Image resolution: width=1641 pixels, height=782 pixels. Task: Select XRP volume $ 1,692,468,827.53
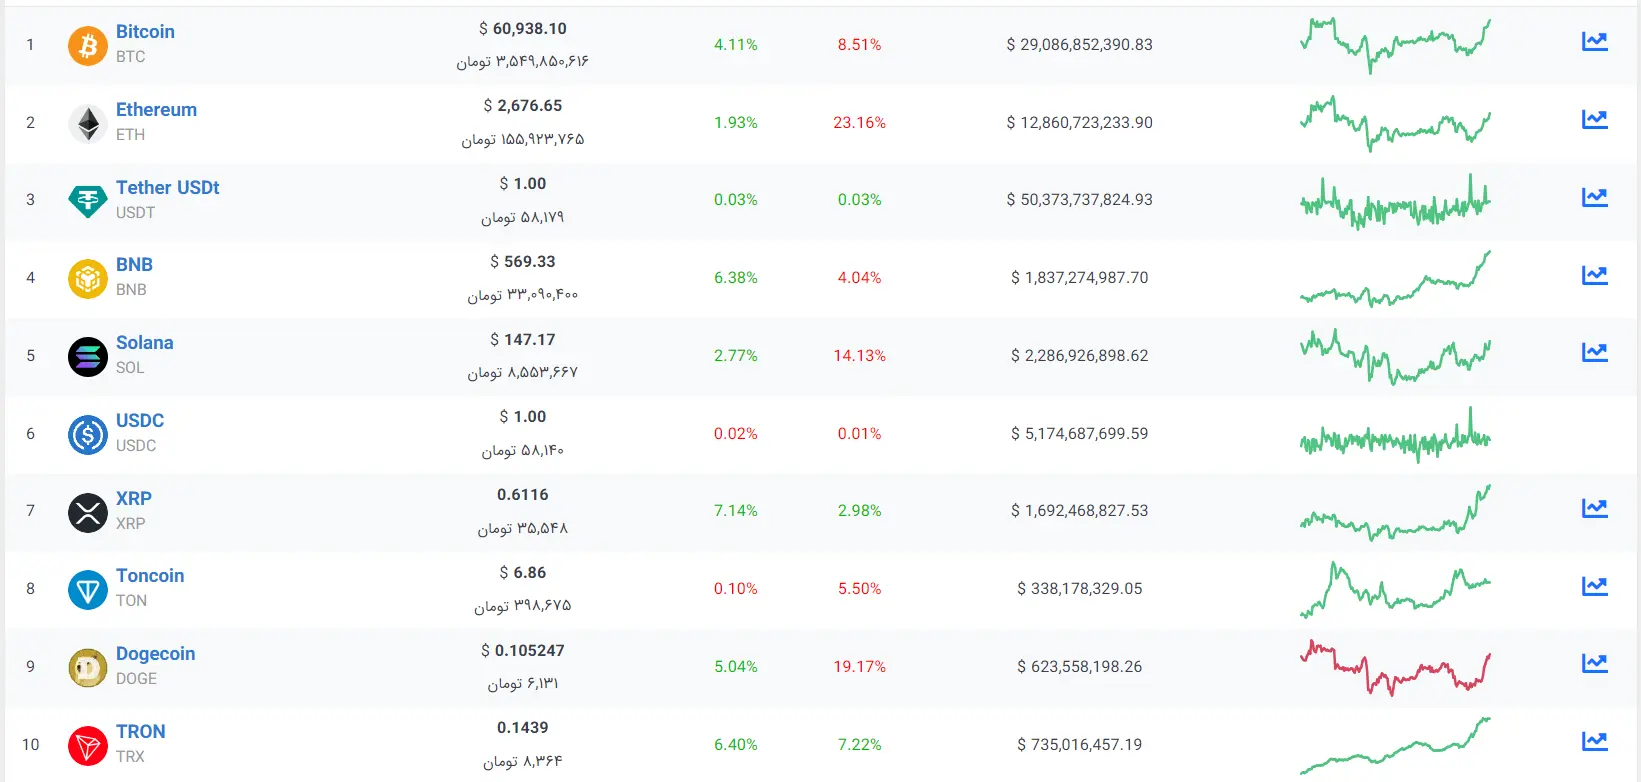click(x=1080, y=511)
